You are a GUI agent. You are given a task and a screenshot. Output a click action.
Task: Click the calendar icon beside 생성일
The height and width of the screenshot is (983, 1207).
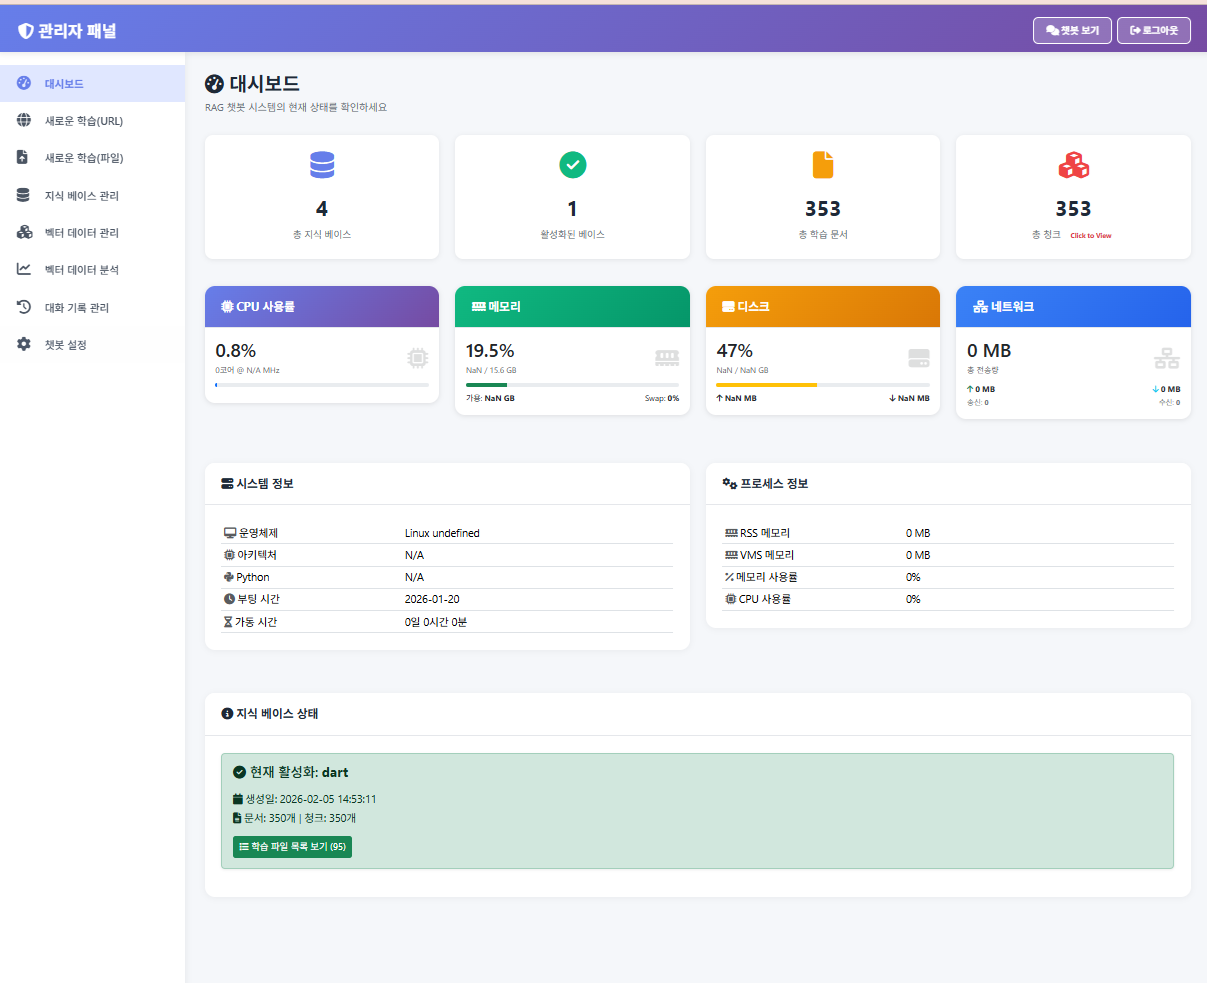(237, 799)
